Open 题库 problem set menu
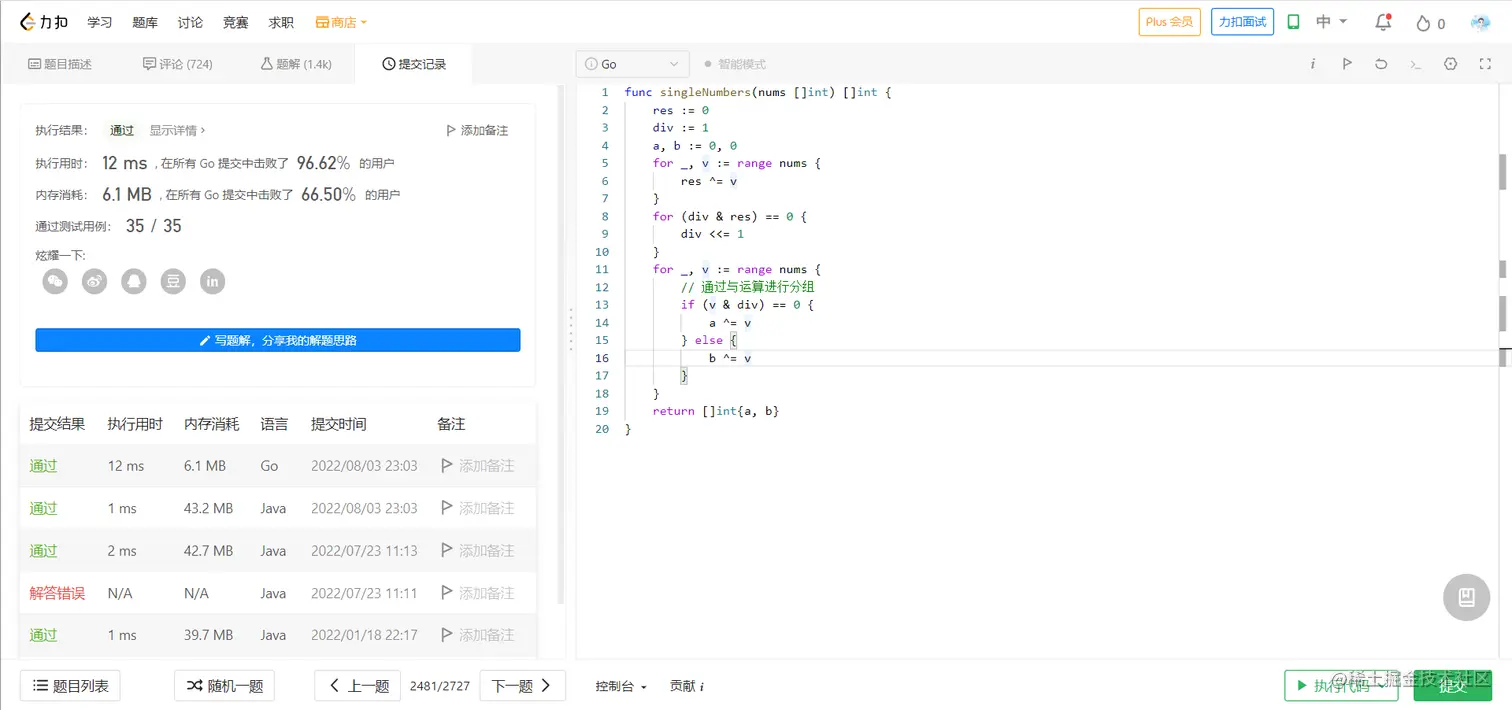 pos(145,22)
